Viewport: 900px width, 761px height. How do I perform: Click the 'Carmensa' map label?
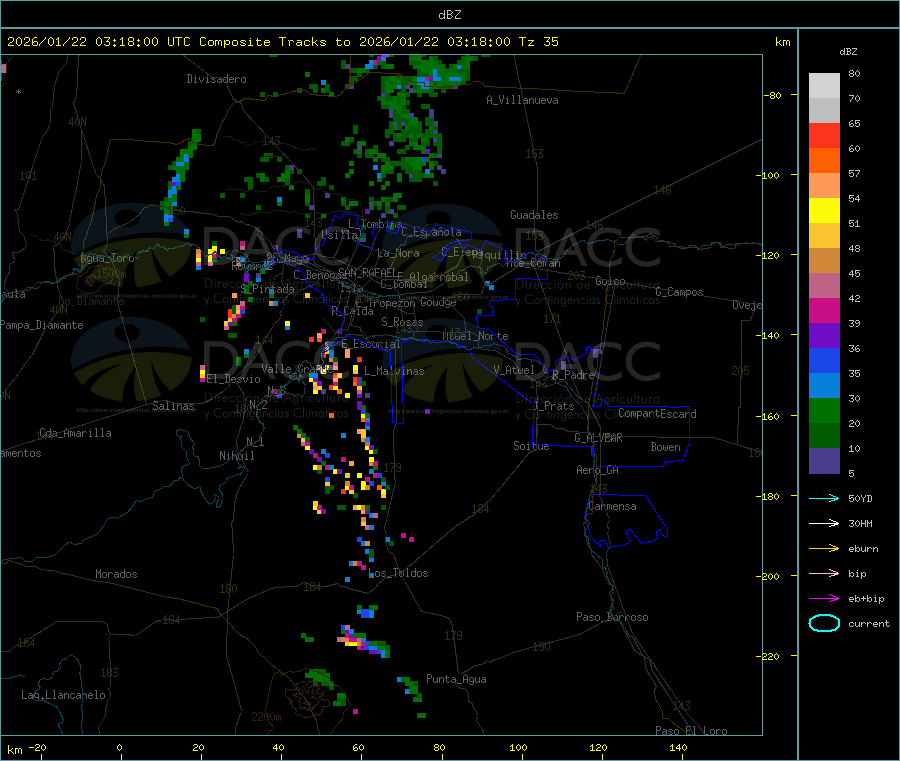point(612,506)
